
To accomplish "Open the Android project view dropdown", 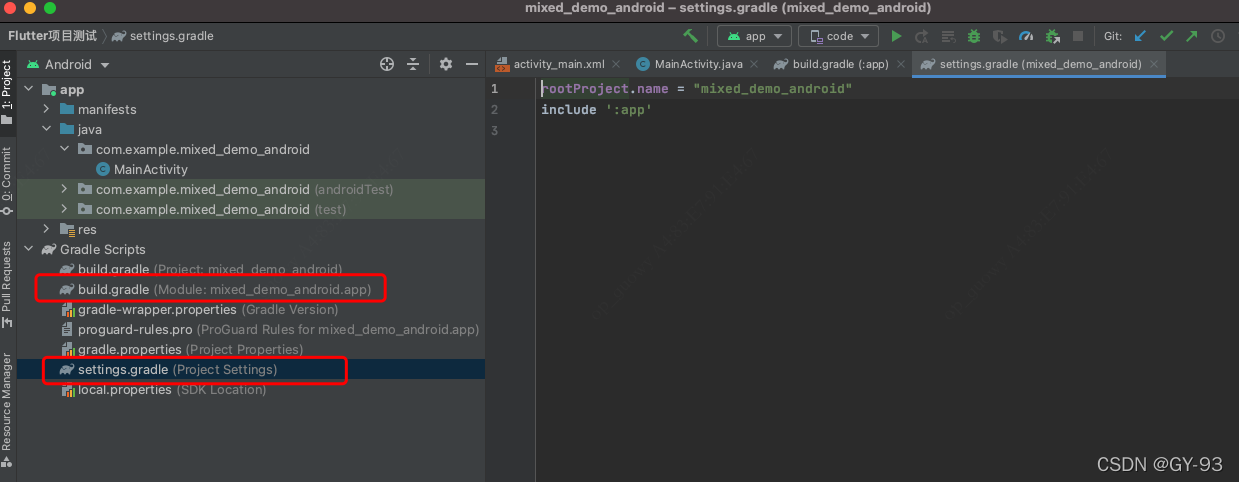I will click(x=68, y=64).
